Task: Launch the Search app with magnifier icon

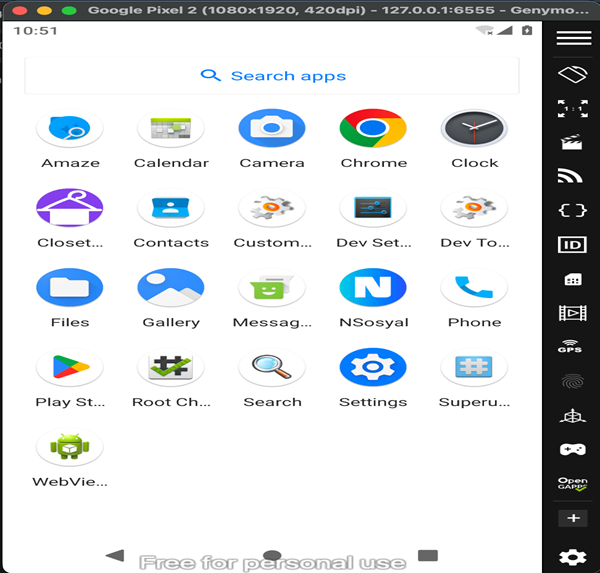Action: (272, 367)
